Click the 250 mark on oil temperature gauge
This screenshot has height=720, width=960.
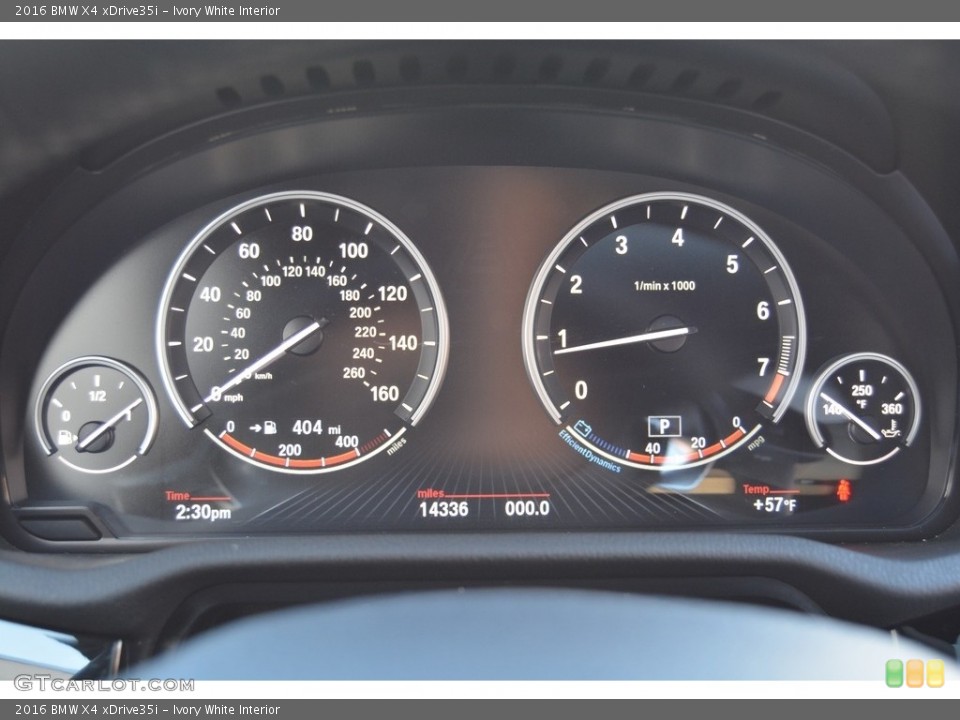click(x=861, y=390)
